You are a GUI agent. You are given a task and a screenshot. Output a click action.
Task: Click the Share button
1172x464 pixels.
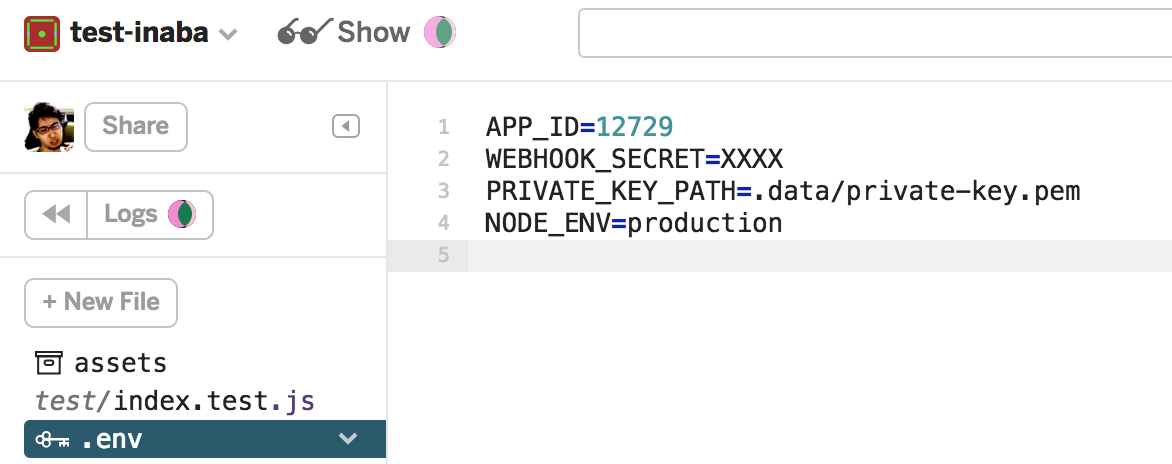point(136,126)
